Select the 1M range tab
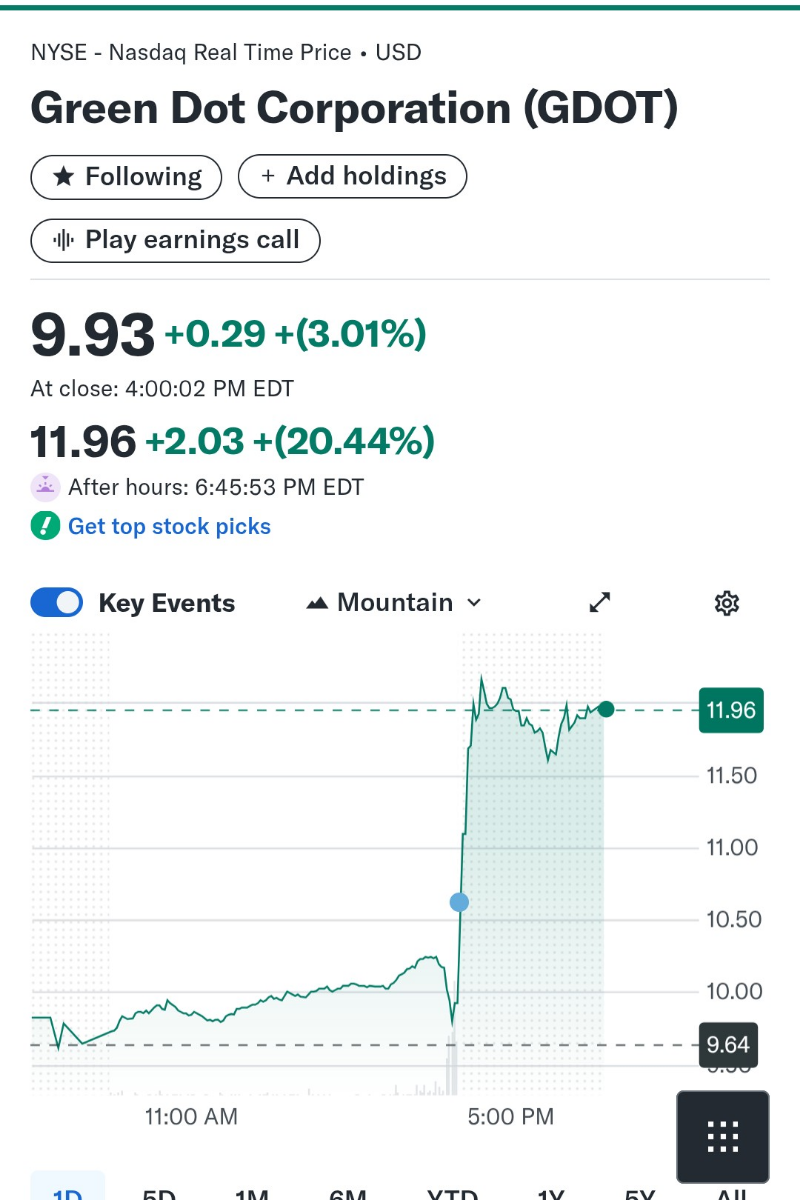This screenshot has width=800, height=1200. [x=252, y=1192]
